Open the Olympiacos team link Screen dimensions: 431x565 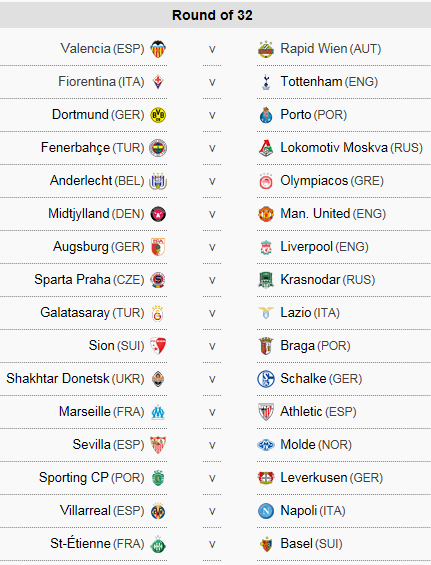pos(314,181)
